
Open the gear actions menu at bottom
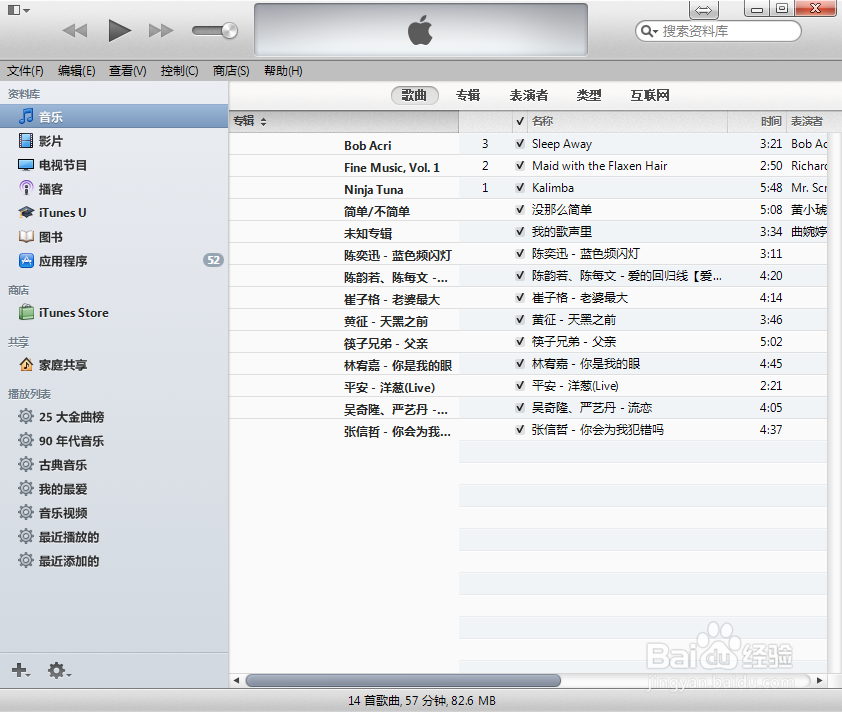pos(59,670)
